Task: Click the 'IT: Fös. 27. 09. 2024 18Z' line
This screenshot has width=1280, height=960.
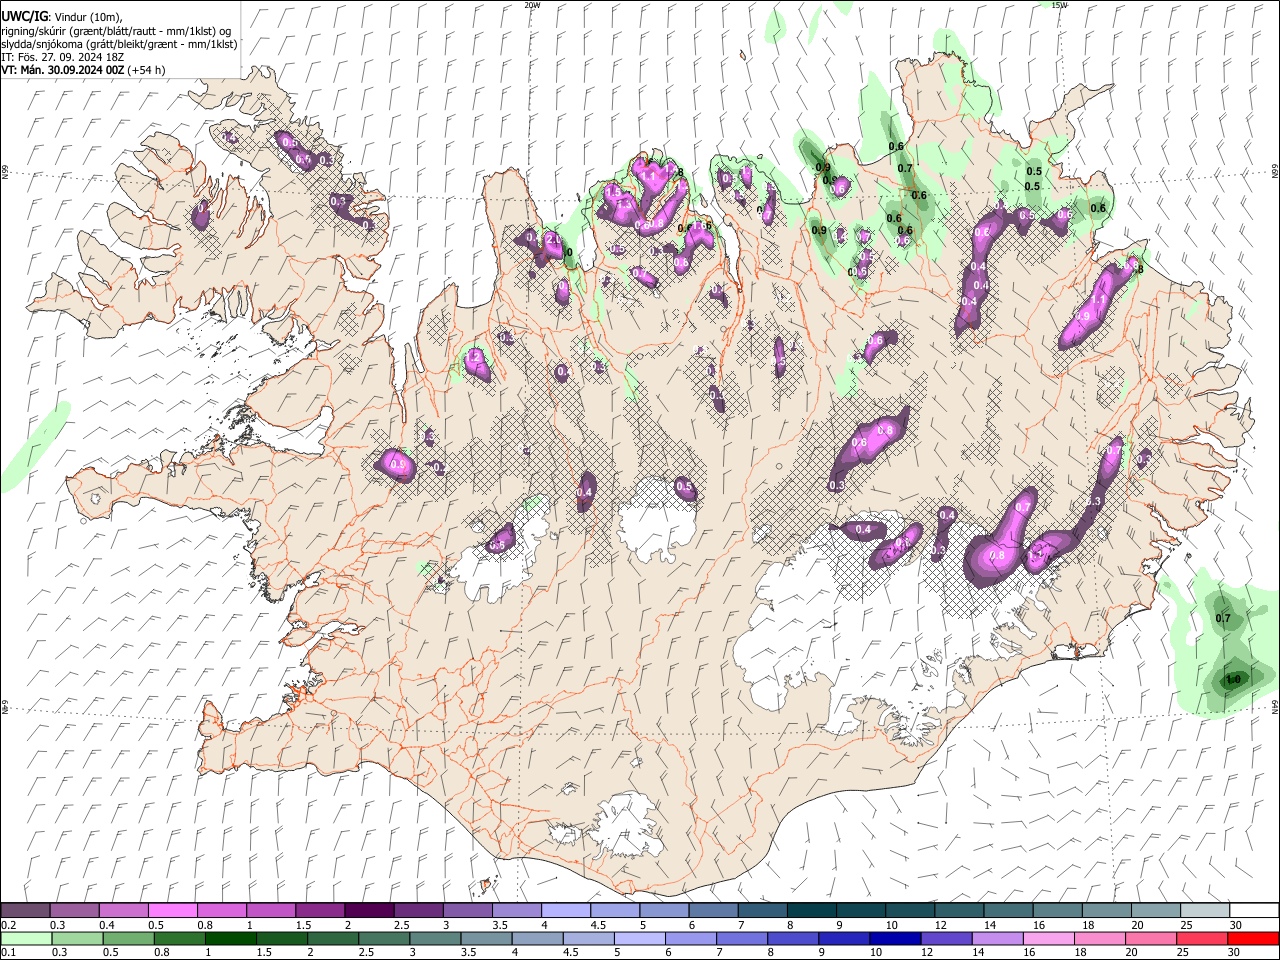Action: point(62,57)
